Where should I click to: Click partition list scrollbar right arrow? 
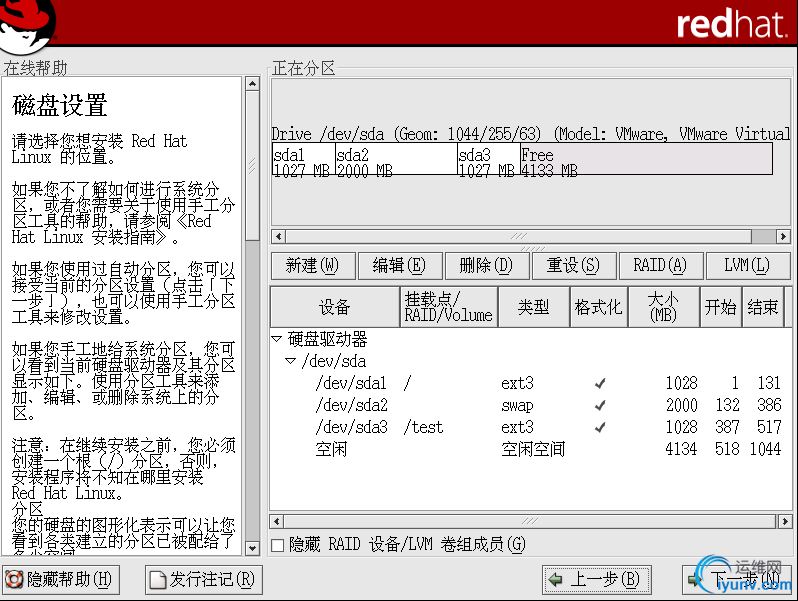coord(785,522)
